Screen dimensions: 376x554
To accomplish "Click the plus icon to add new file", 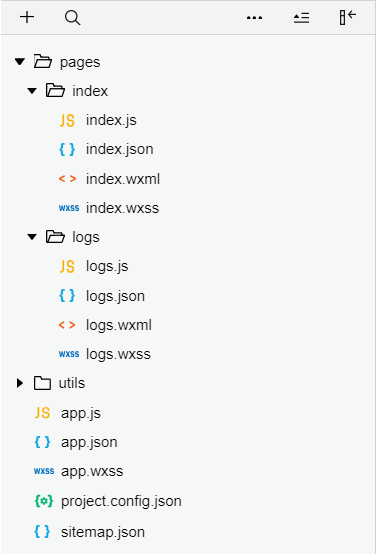I will (x=27, y=17).
